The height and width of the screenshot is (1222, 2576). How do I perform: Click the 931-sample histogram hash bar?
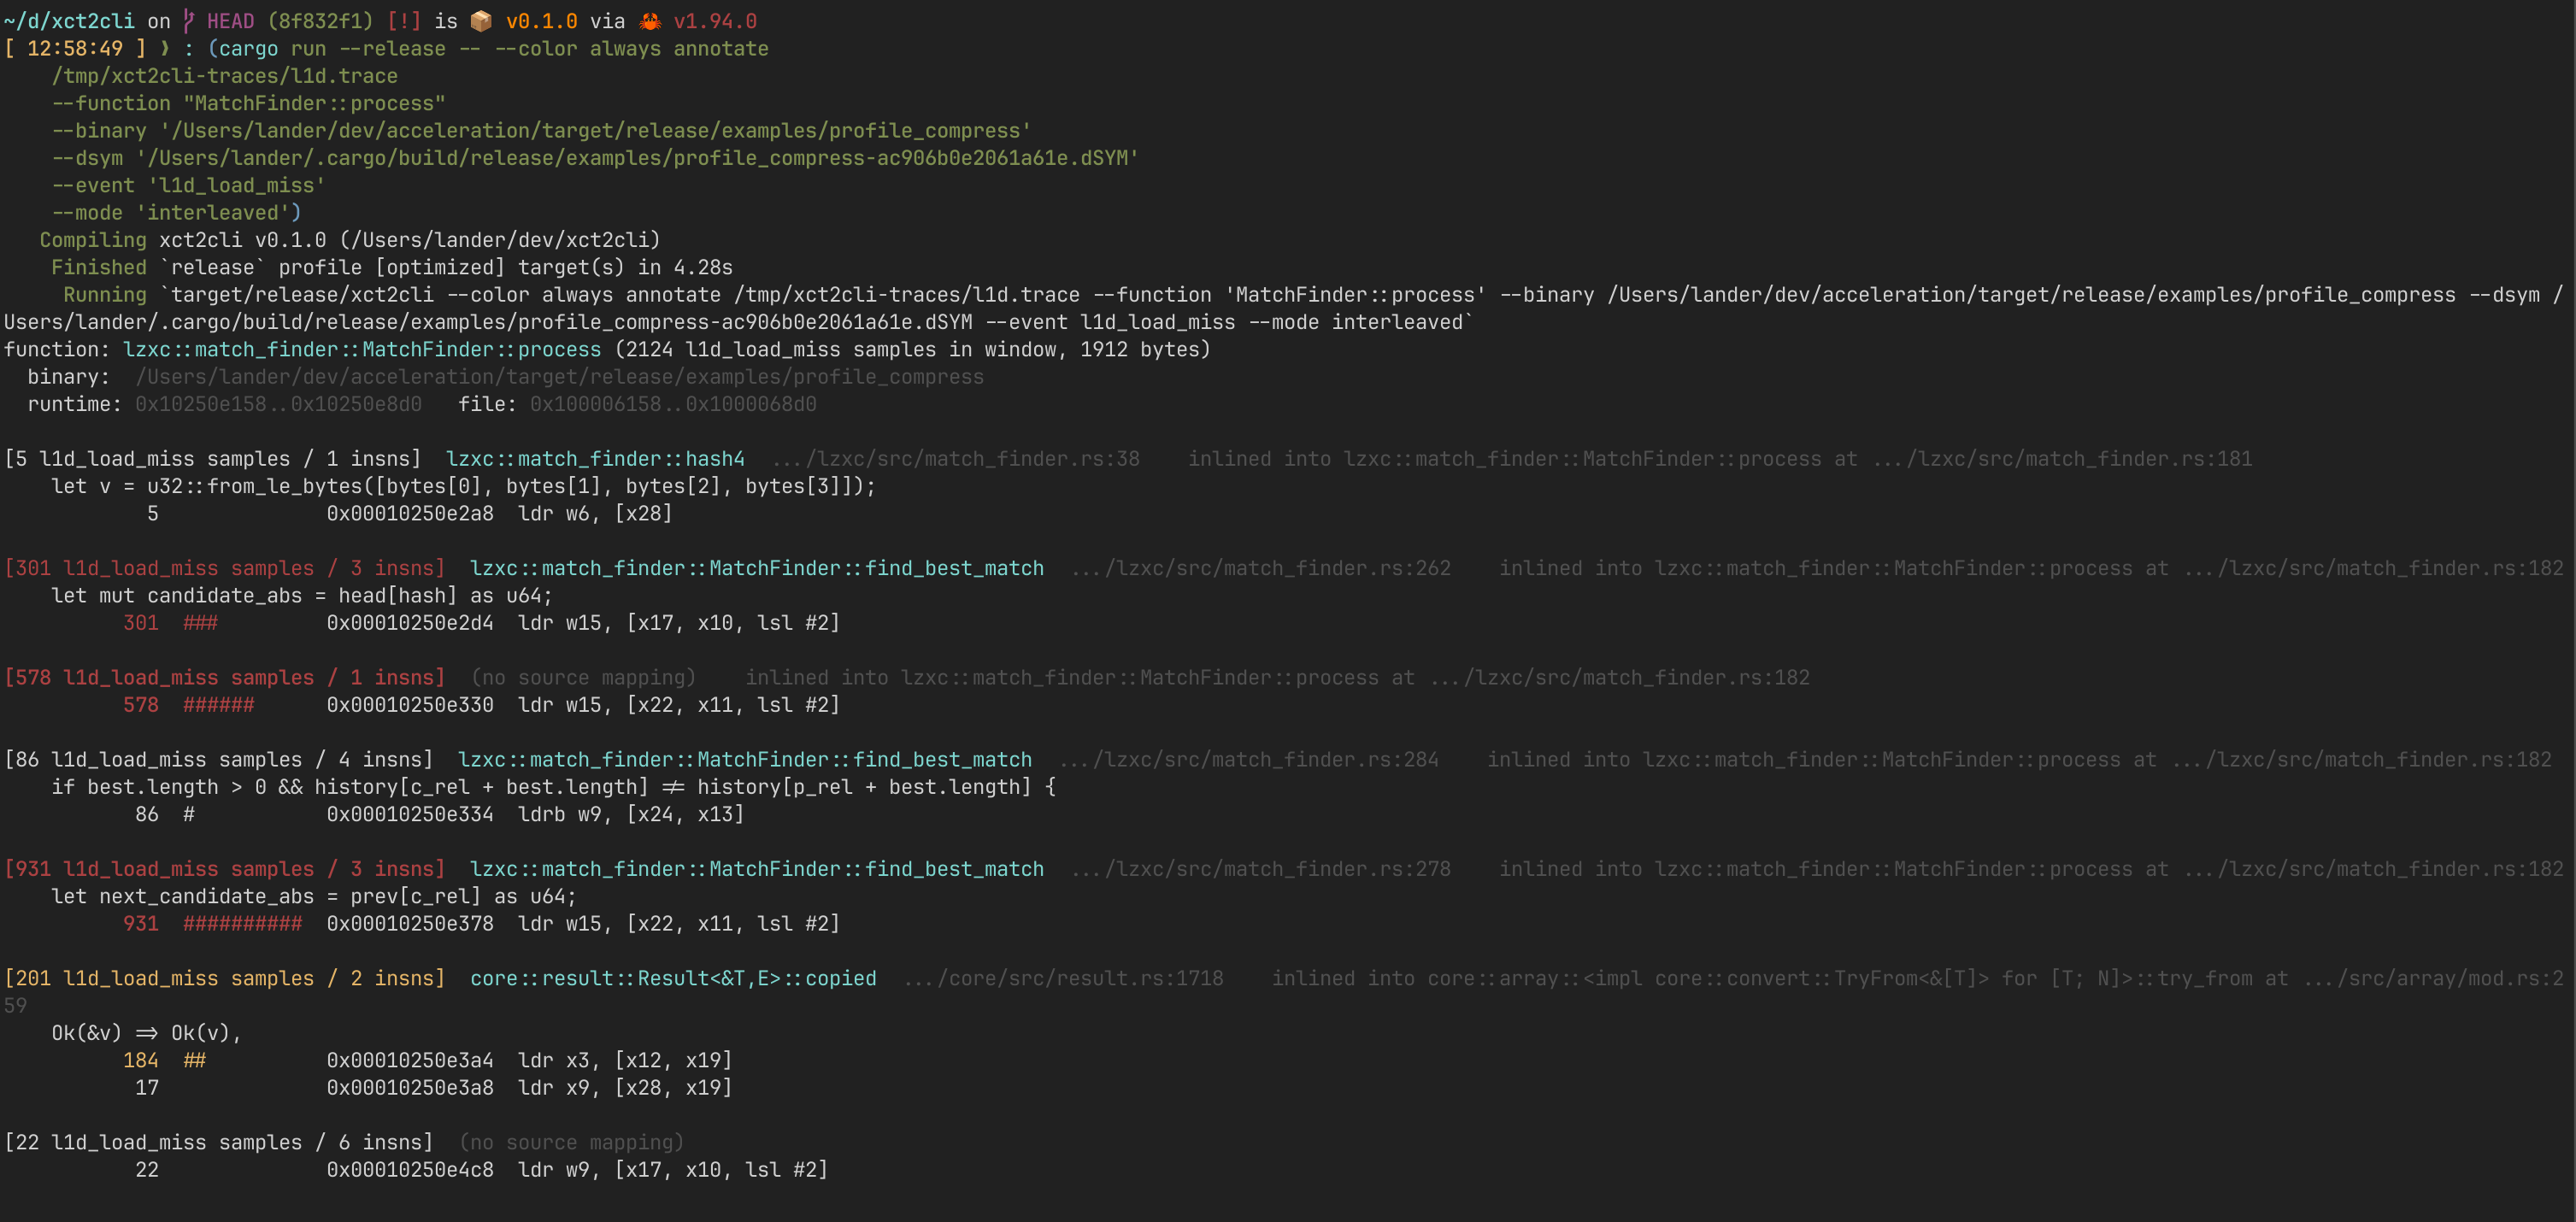point(243,924)
